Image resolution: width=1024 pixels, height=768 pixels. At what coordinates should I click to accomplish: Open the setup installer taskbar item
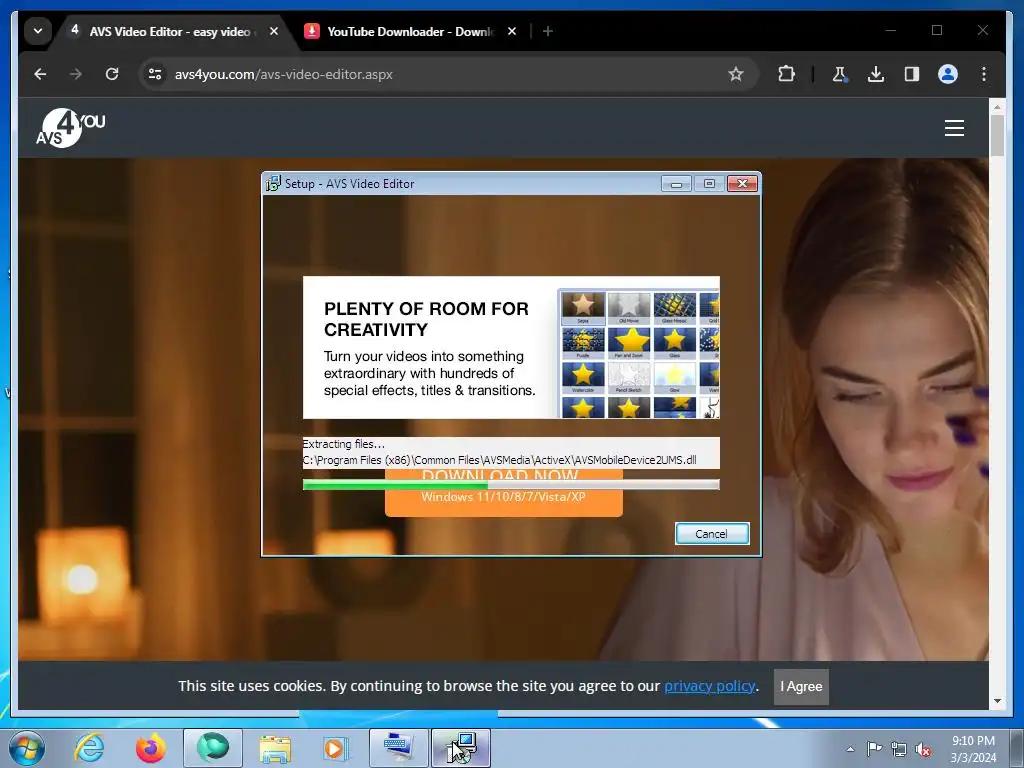[461, 748]
